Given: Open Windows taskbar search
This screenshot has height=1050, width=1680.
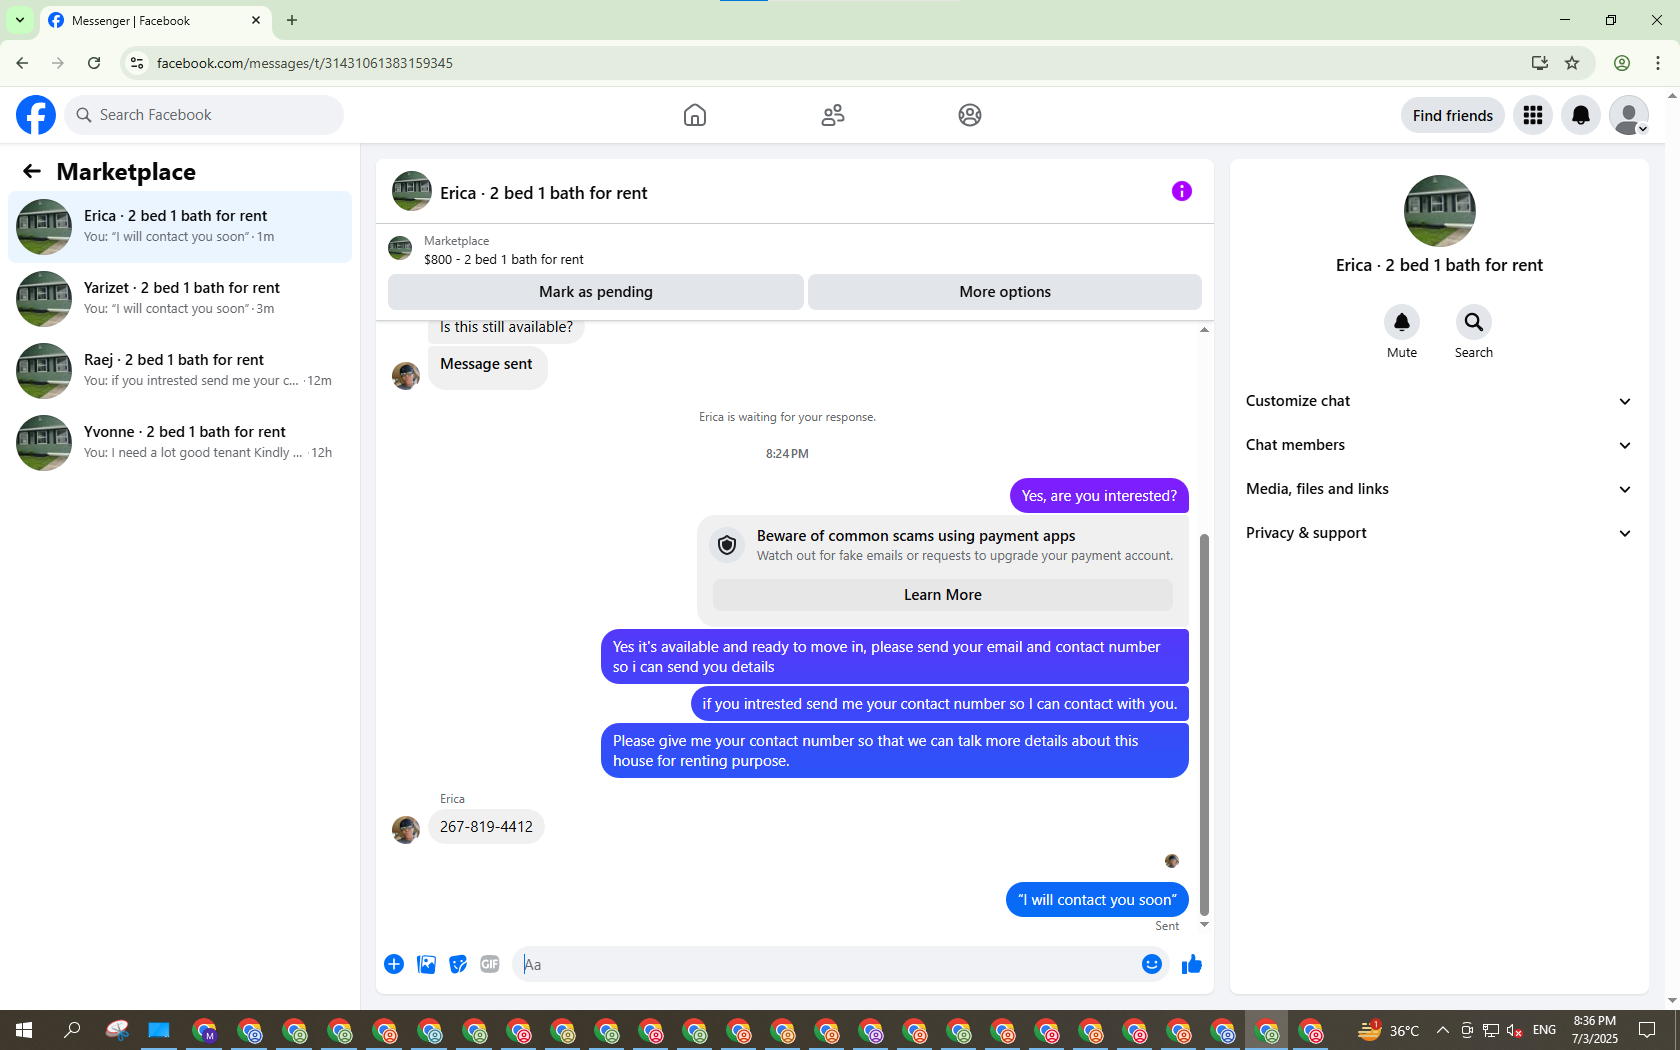Looking at the screenshot, I should point(72,1030).
